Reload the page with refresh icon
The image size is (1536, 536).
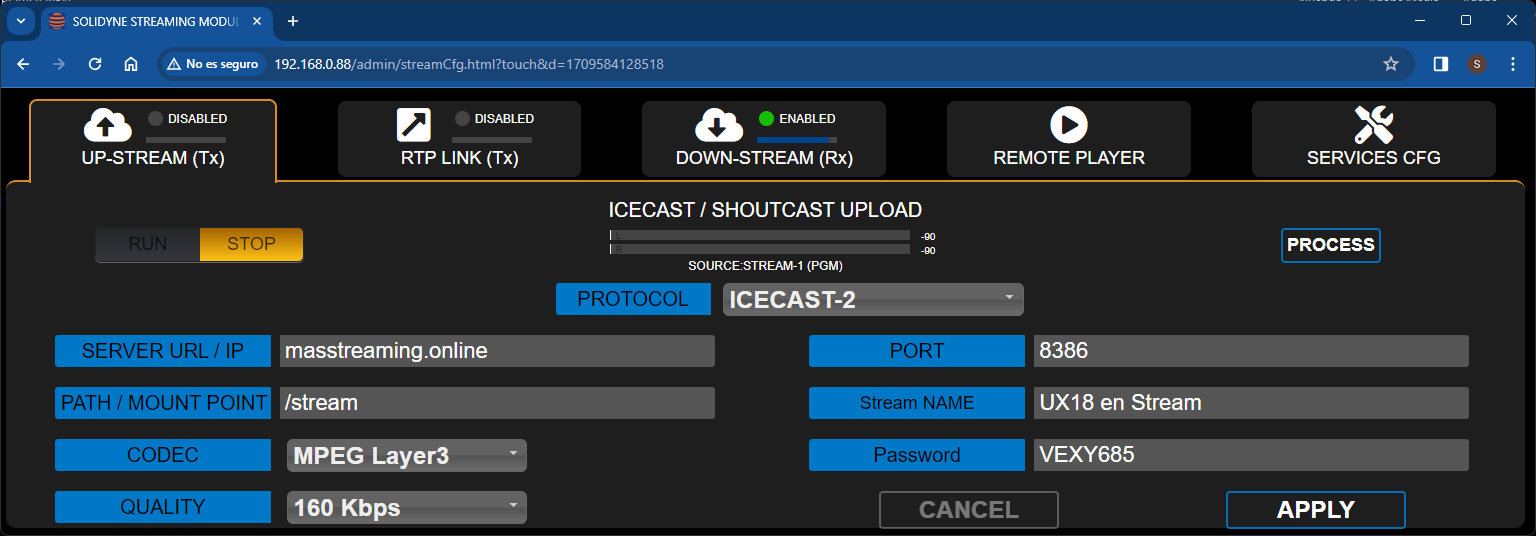point(95,64)
